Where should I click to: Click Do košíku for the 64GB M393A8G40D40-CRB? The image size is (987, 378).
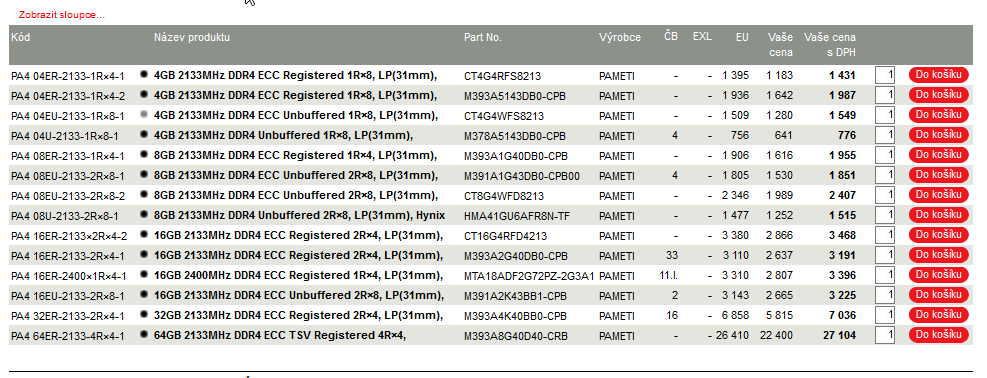coord(938,335)
